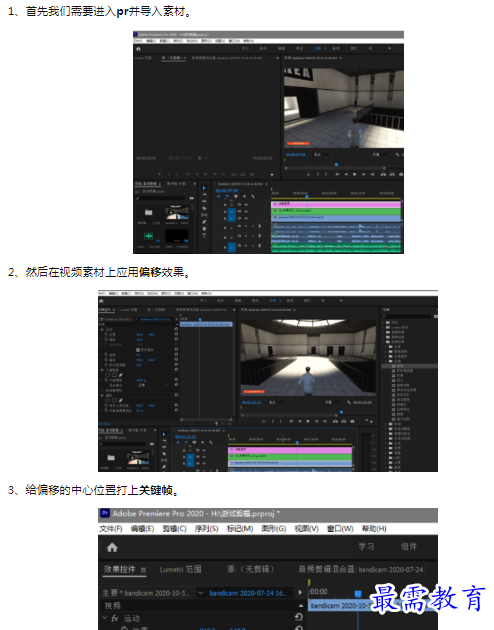Toggle top video track eye in step 1 timeline
494x630 pixels.
click(x=246, y=205)
